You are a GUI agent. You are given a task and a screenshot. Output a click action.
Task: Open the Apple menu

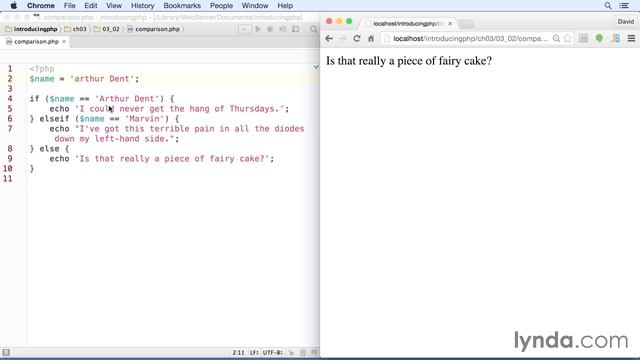point(13,6)
